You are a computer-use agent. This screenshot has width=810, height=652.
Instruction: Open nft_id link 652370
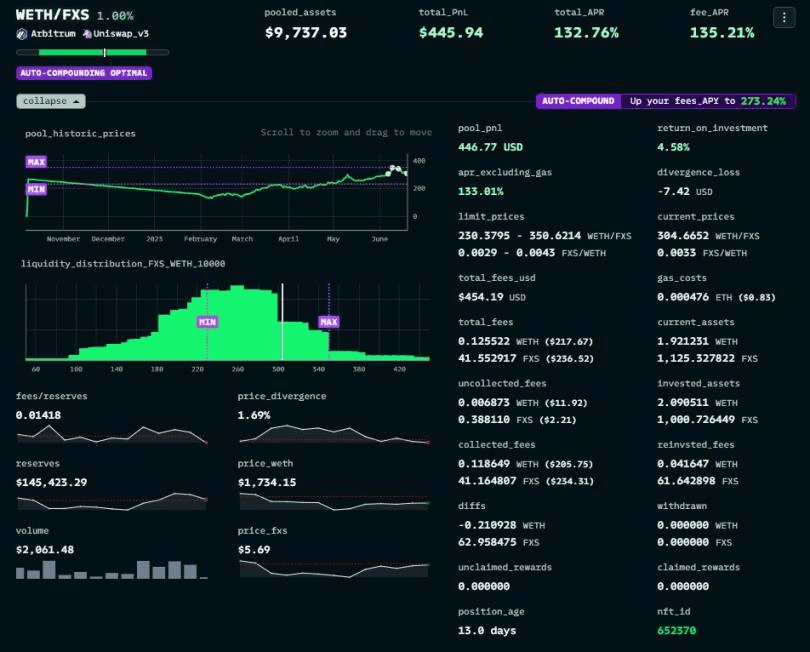click(676, 630)
